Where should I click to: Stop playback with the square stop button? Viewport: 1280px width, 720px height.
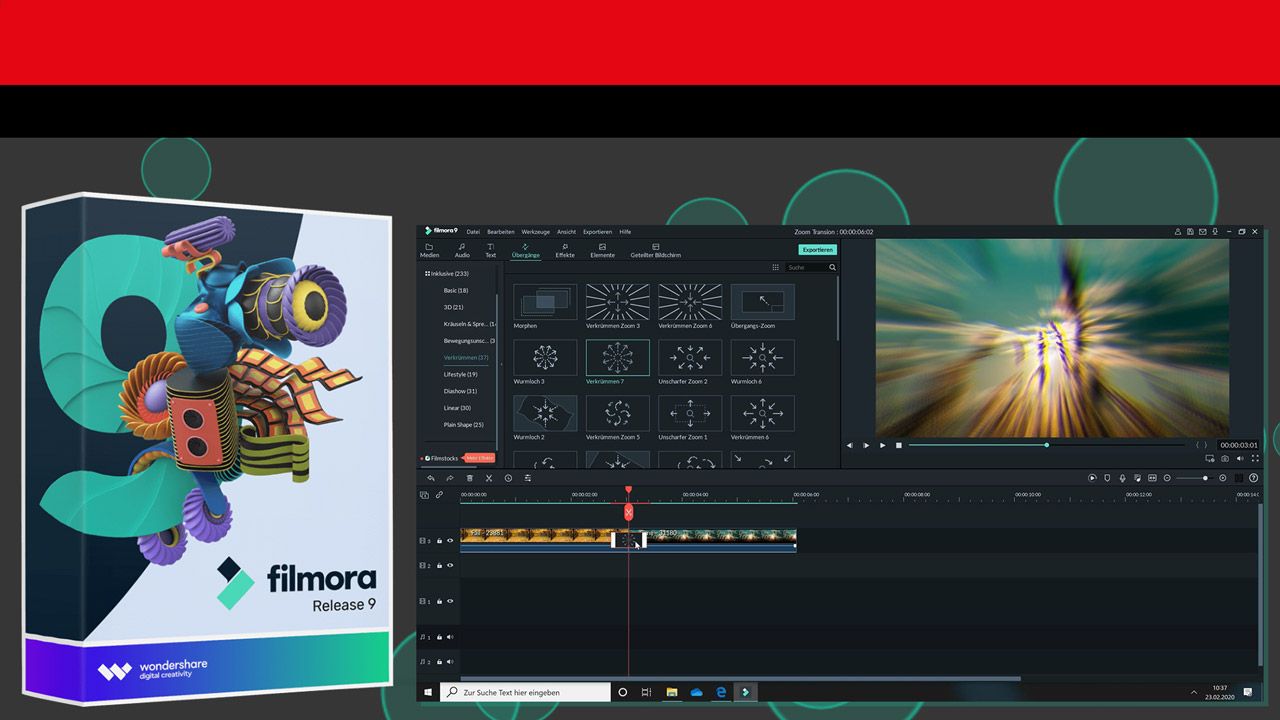899,445
